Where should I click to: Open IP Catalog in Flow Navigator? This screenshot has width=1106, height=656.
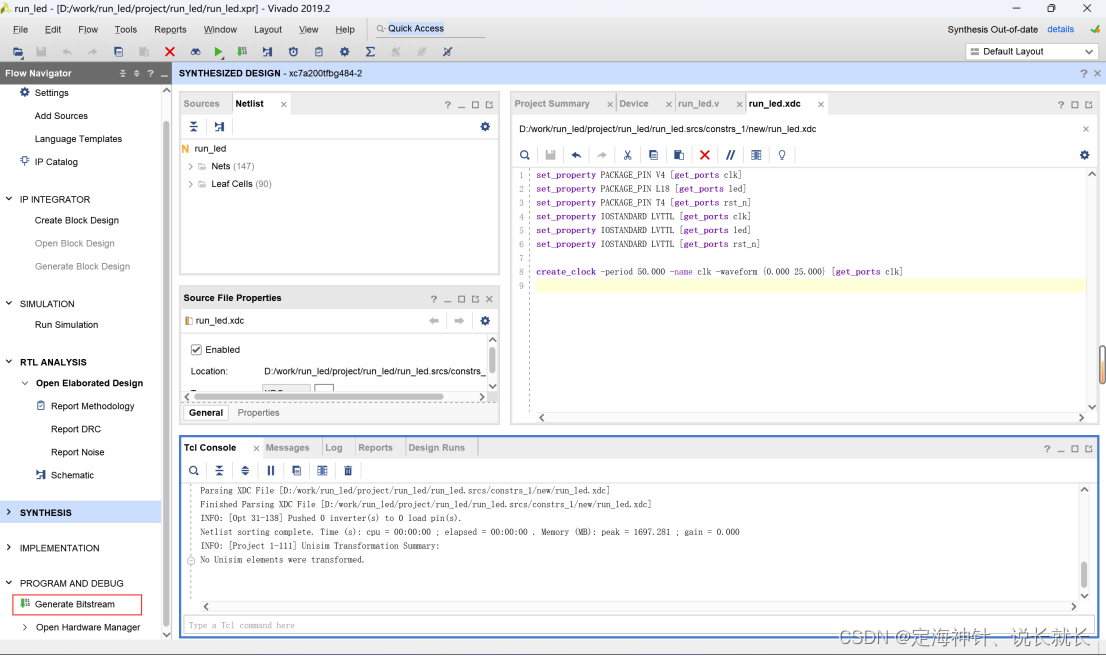56,162
